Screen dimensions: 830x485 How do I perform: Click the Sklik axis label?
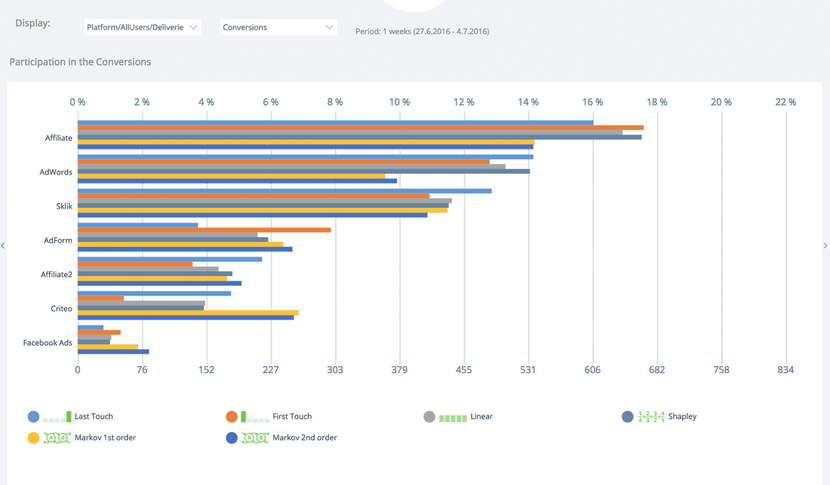coord(64,206)
